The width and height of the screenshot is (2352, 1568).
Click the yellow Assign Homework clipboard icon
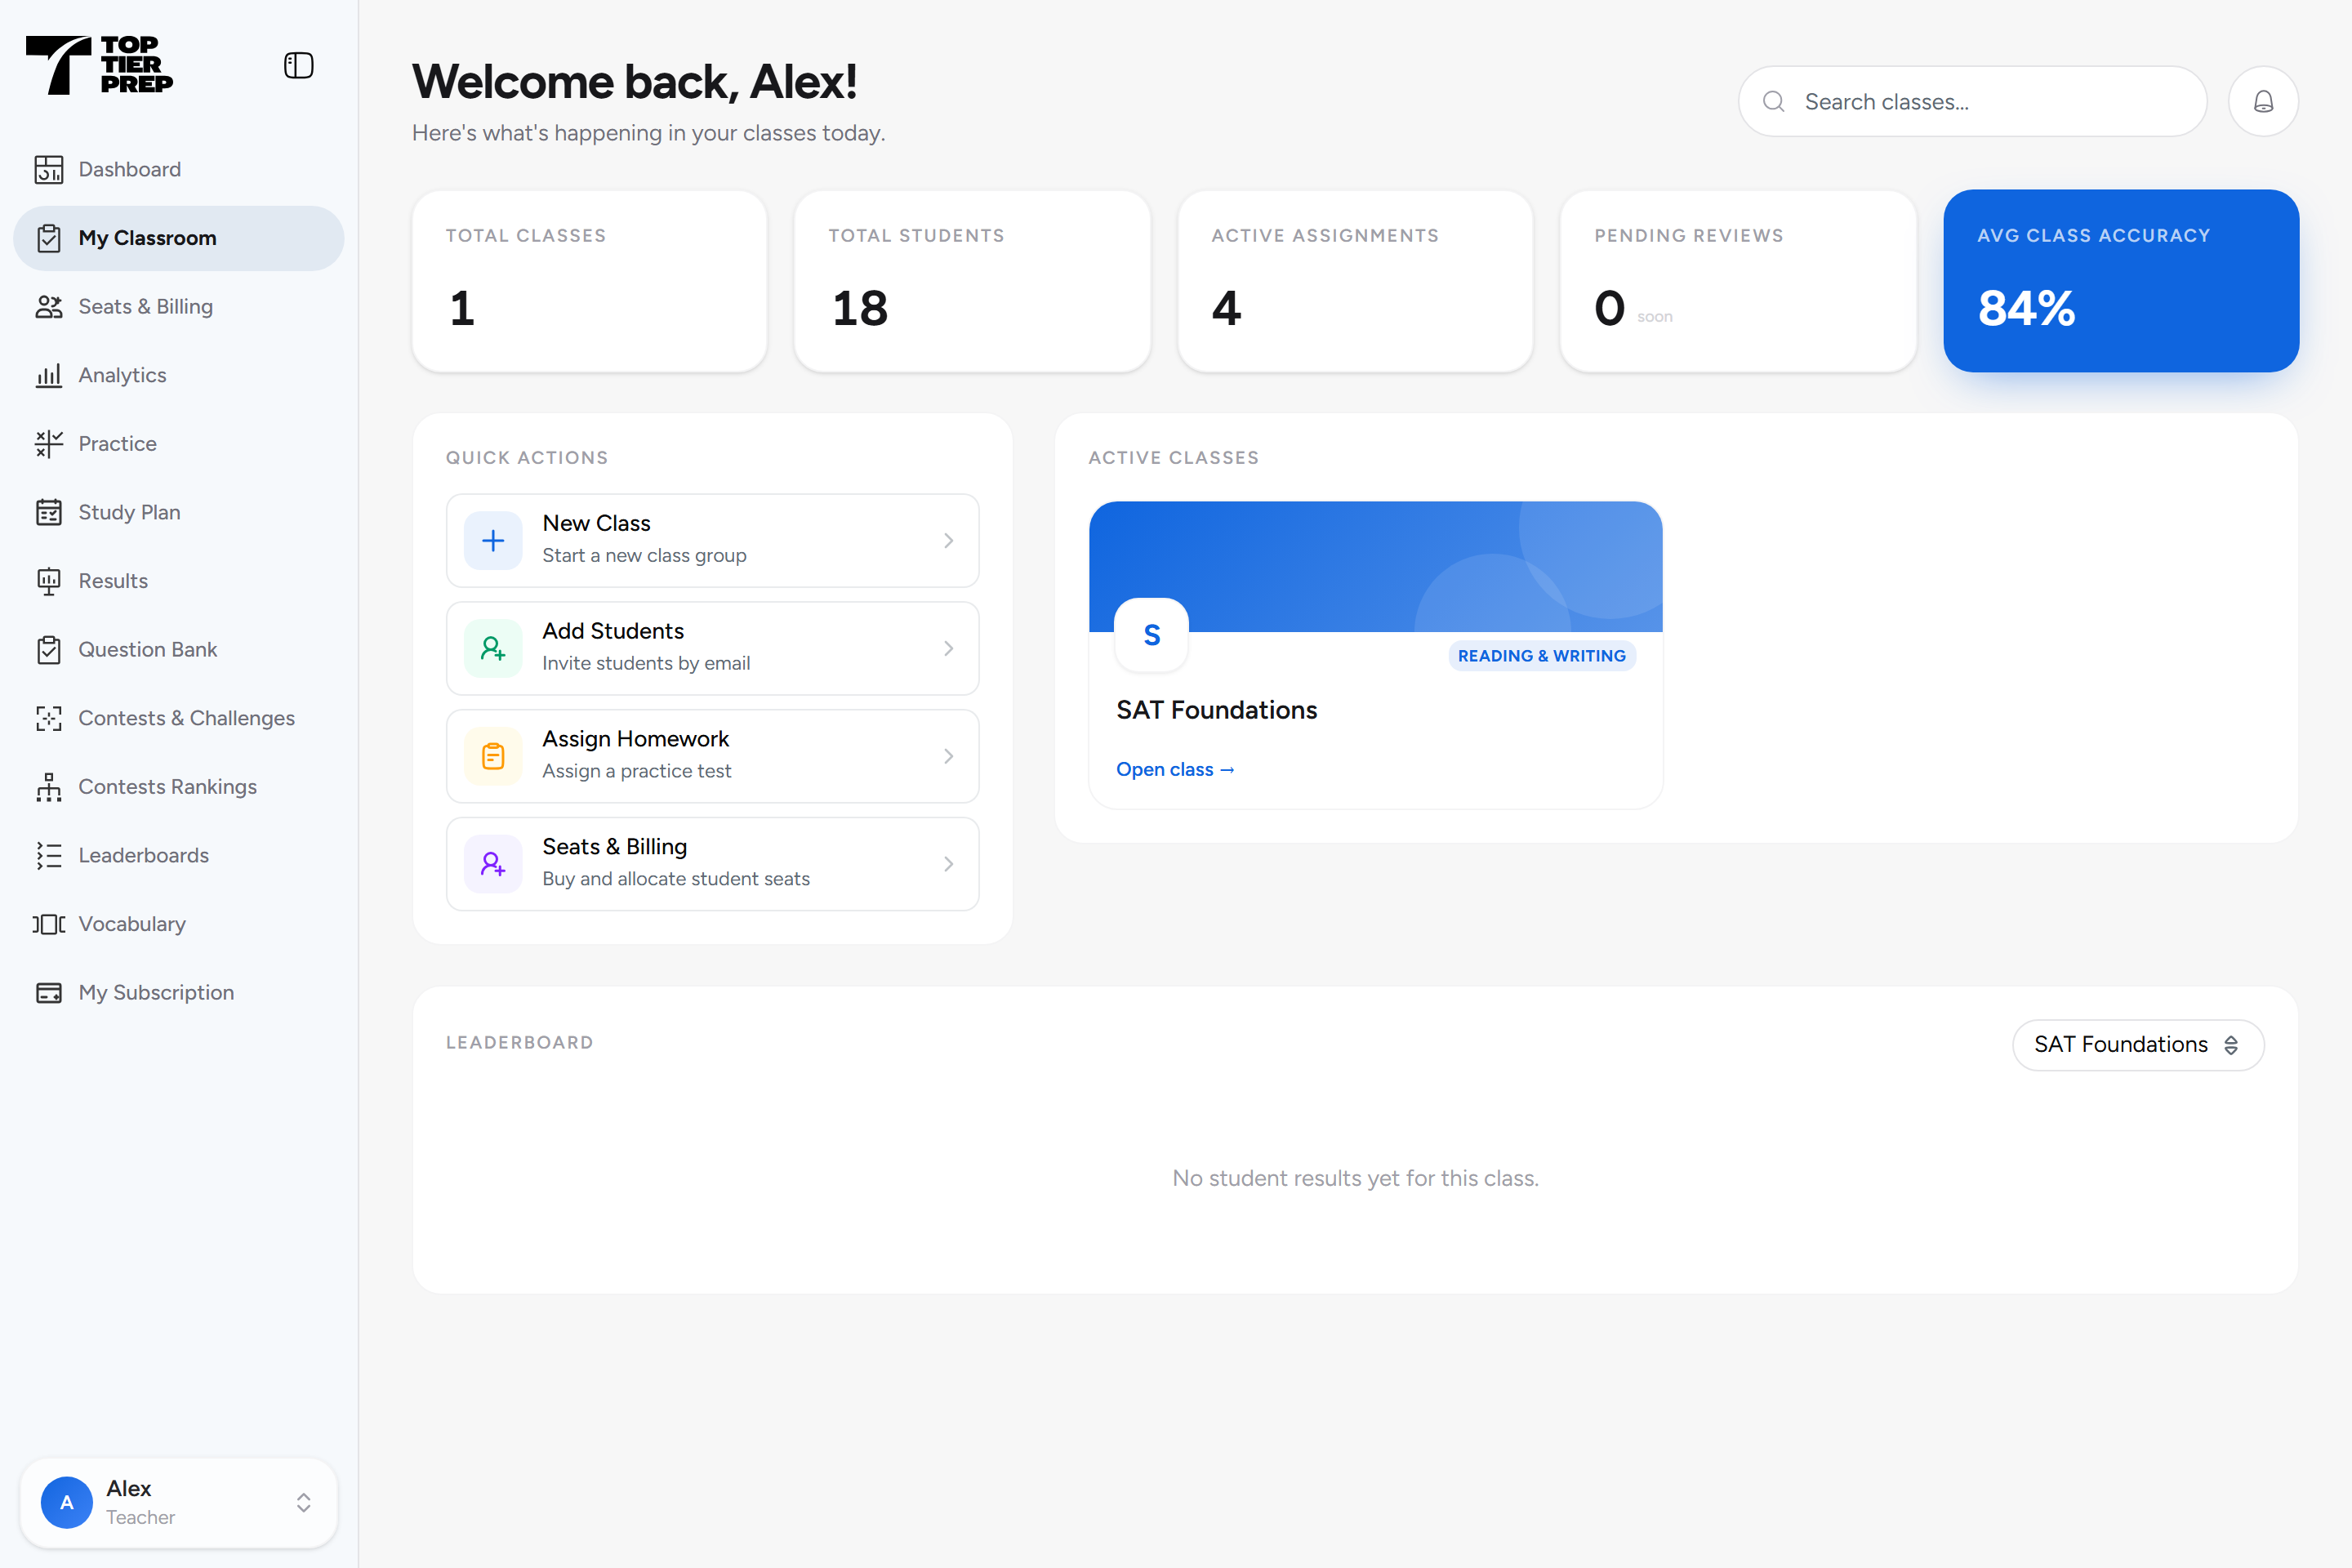[x=493, y=757]
